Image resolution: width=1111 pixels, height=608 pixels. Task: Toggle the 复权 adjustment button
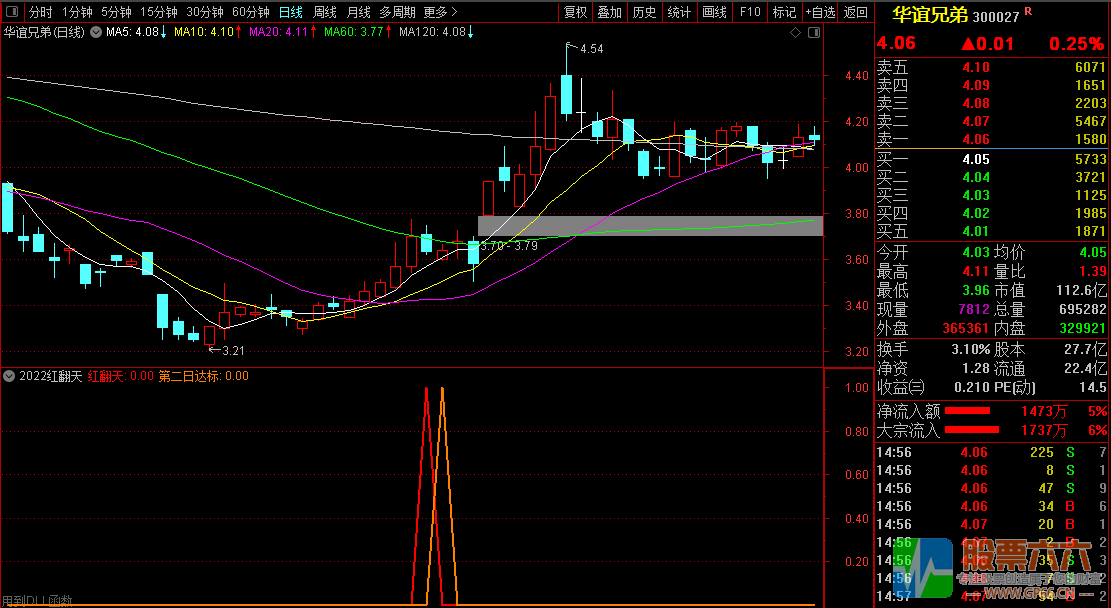point(575,12)
